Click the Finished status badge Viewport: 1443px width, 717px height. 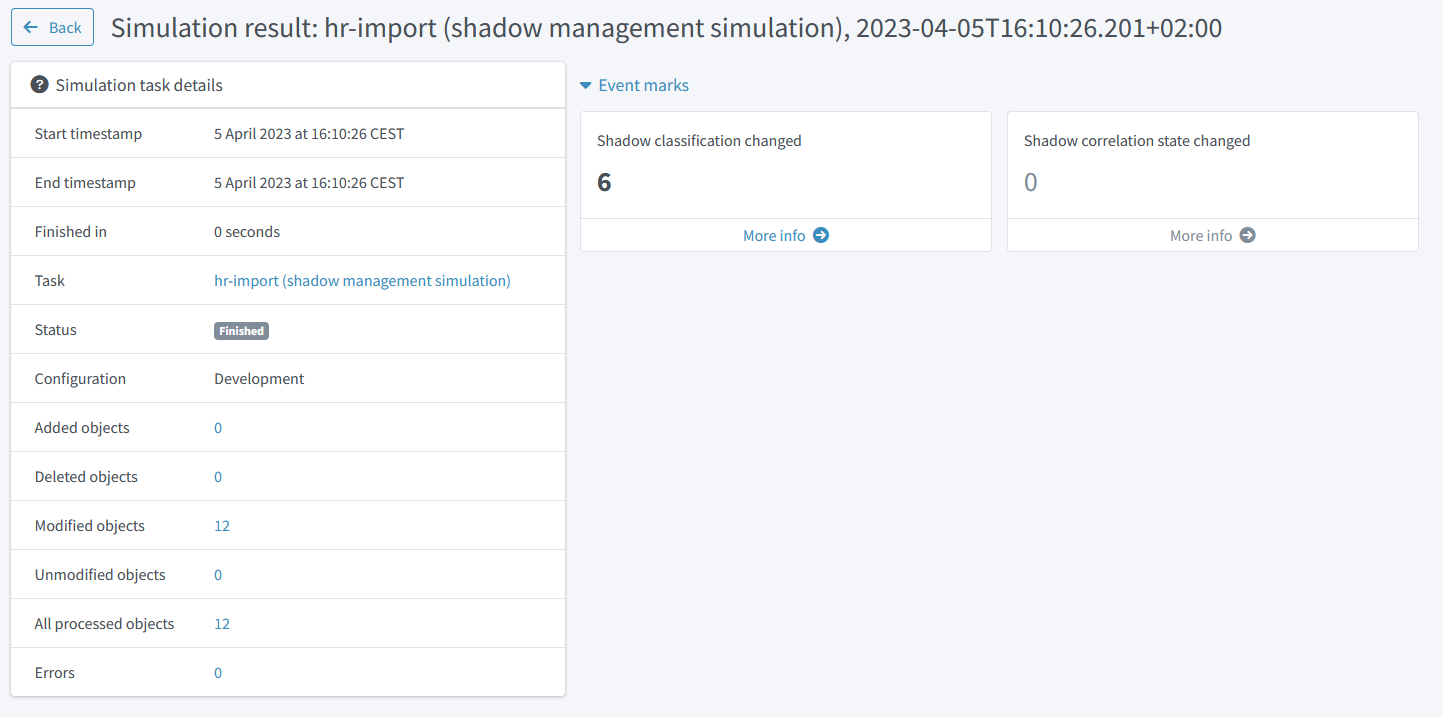[x=241, y=330]
